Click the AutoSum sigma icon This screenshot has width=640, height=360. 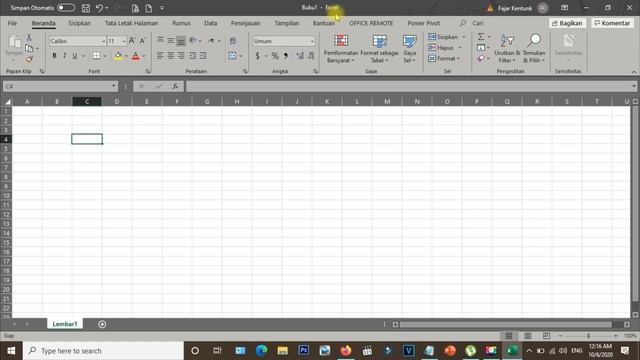481,37
